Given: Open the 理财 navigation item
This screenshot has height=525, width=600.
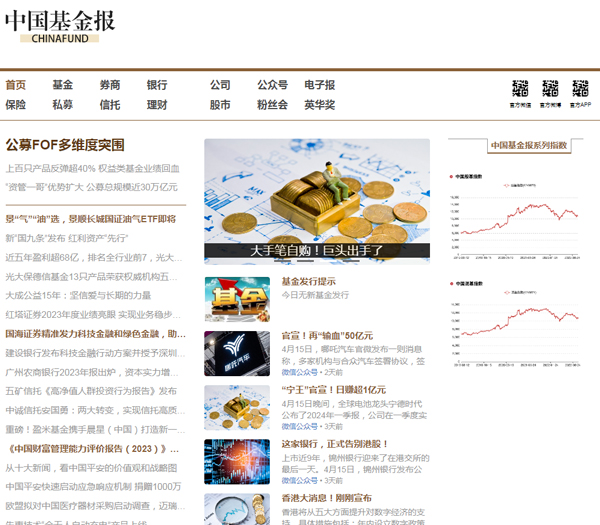Looking at the screenshot, I should [x=157, y=104].
